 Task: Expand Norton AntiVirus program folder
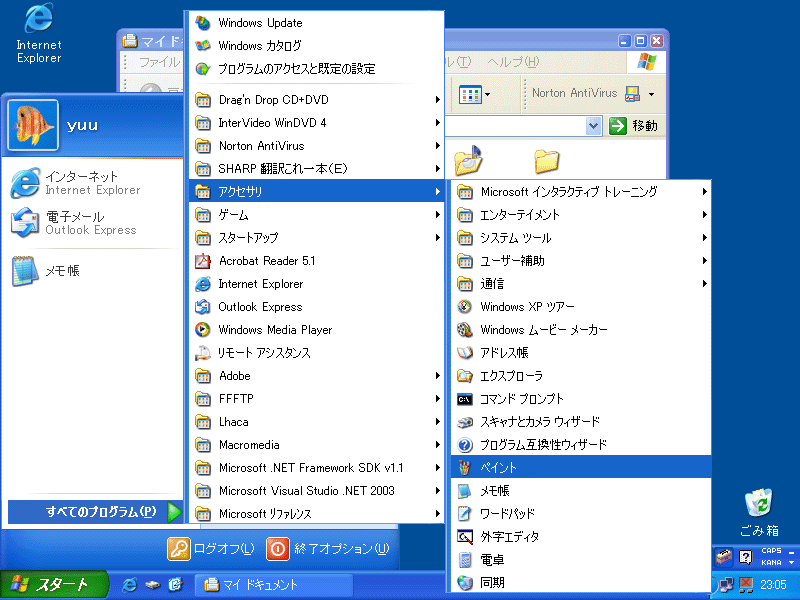click(x=316, y=145)
